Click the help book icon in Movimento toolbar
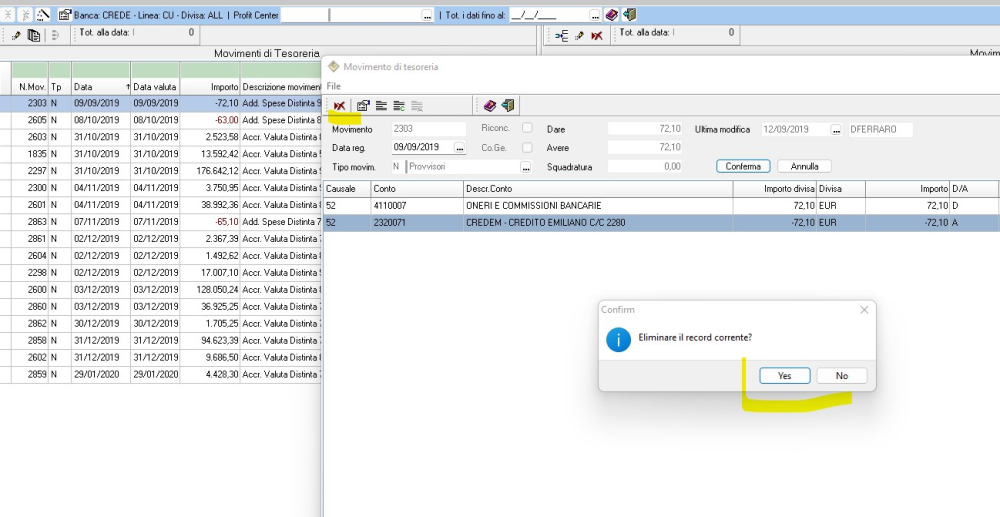Screen dimensions: 1000x517 pyautogui.click(x=490, y=105)
